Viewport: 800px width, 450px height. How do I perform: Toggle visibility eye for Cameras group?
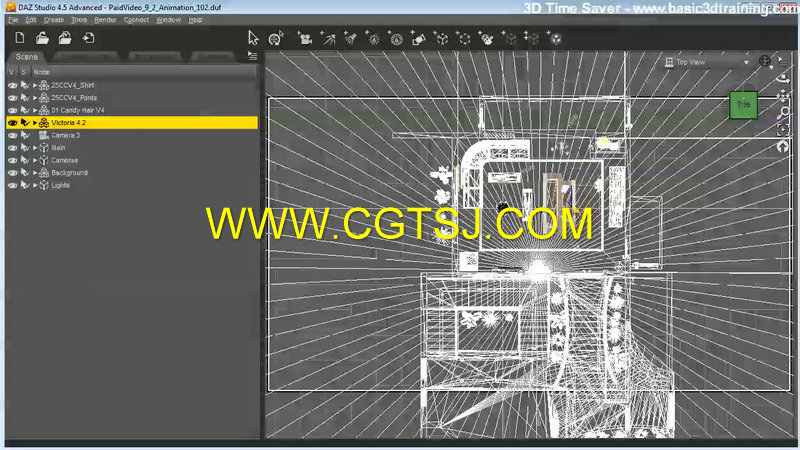pyautogui.click(x=13, y=160)
